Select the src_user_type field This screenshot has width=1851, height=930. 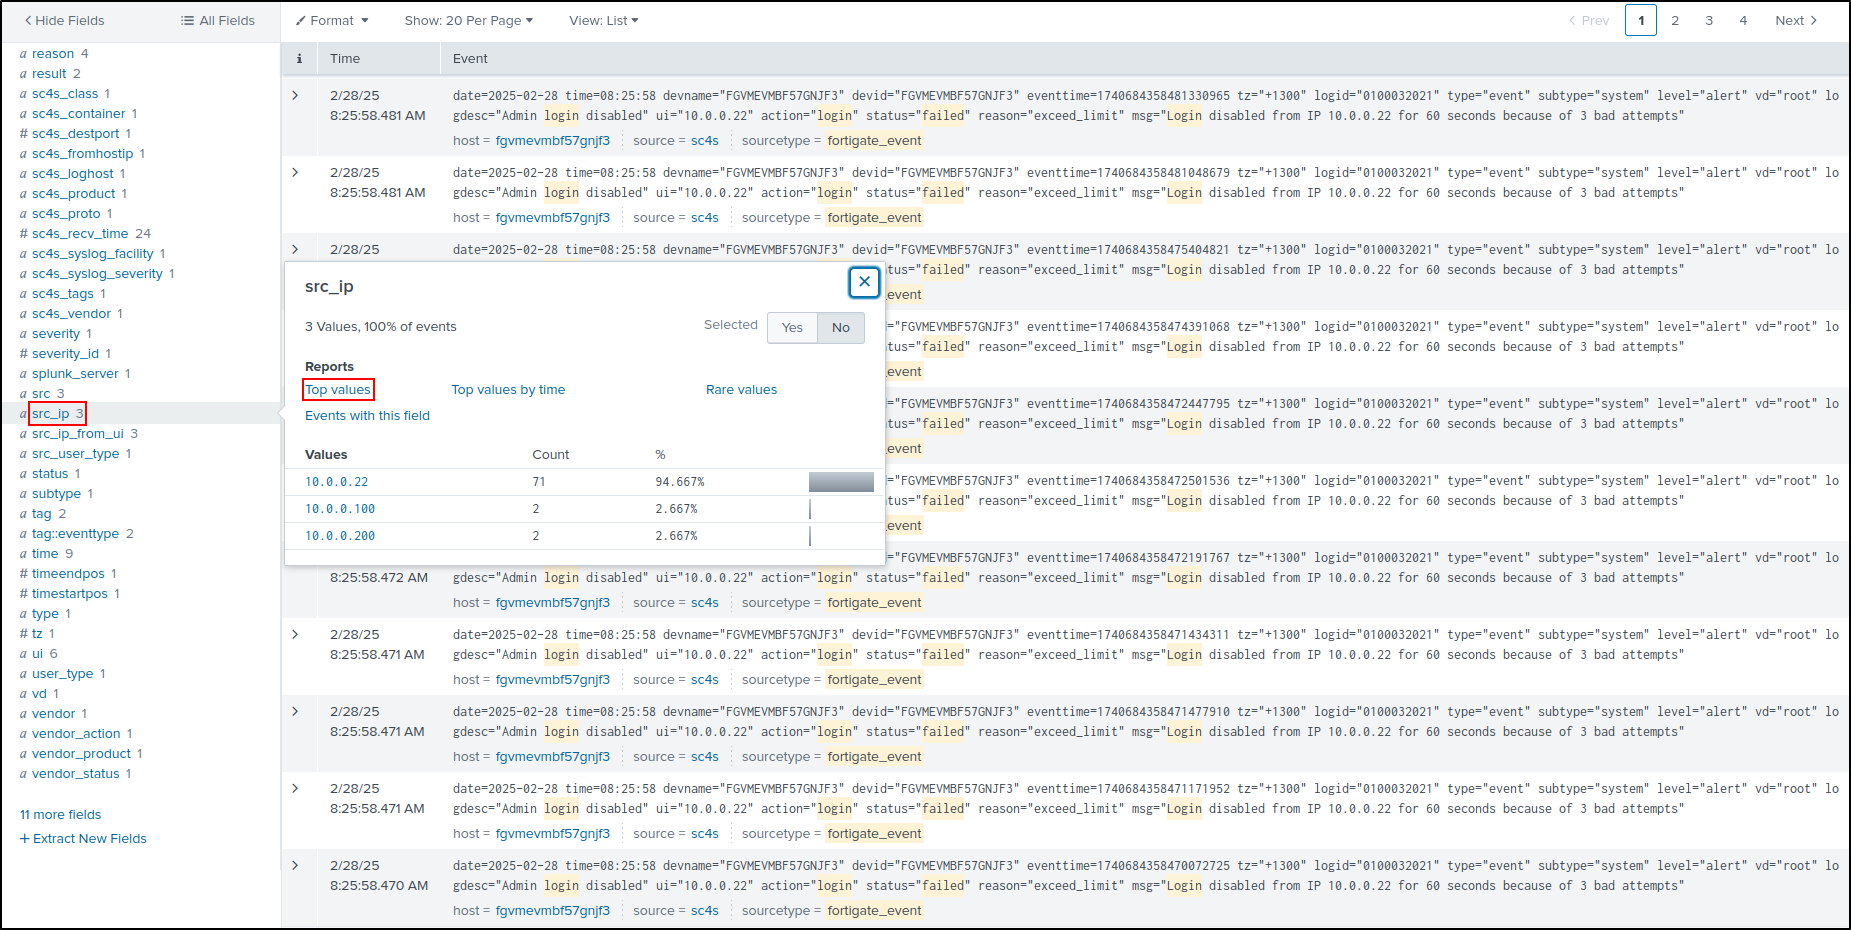pos(75,454)
